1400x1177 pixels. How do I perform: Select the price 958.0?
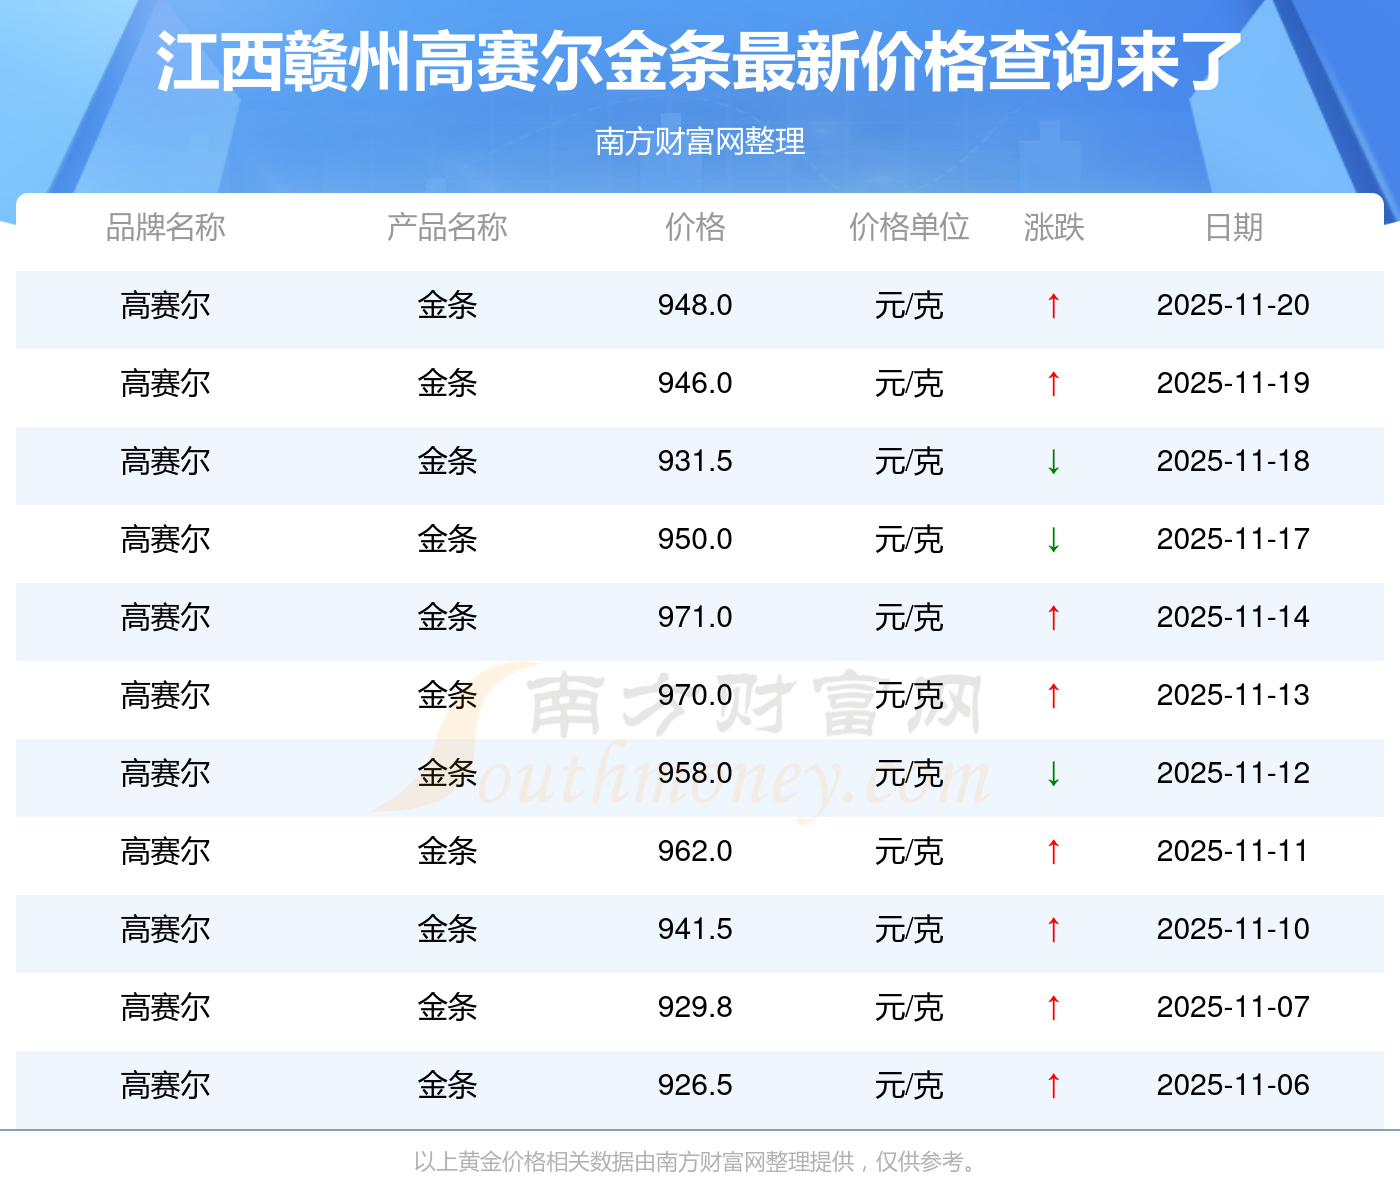(x=695, y=773)
